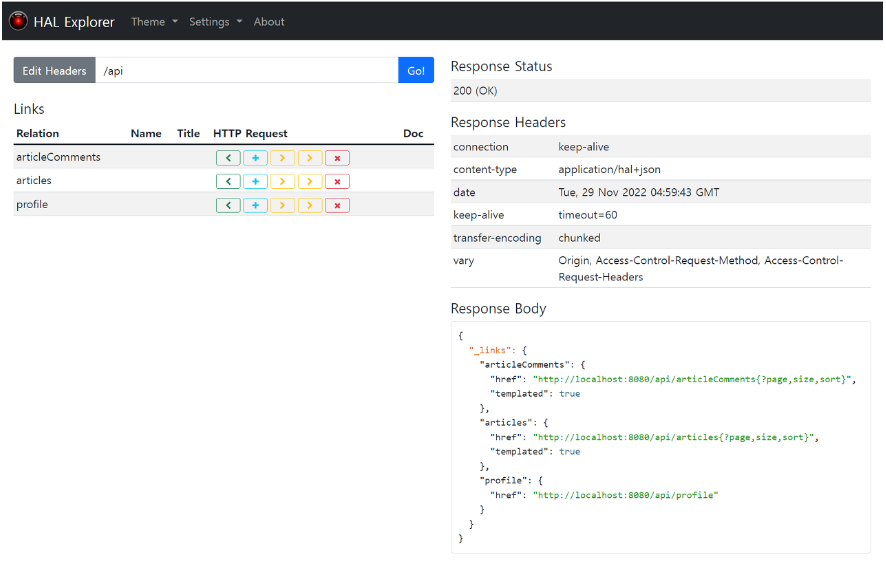The height and width of the screenshot is (585, 886).
Task: Click DELETE x button for articleComments
Action: click(x=337, y=158)
